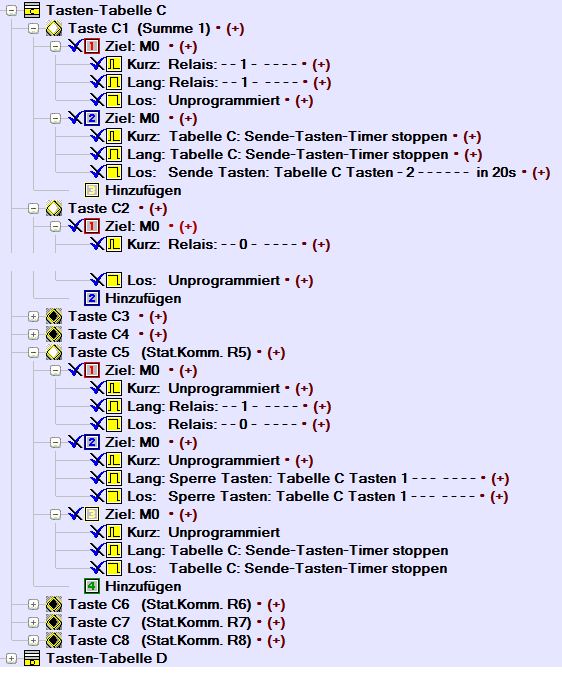Click the Taste C1 diamond key icon
Screen dimensions: 562x674
pos(54,28)
